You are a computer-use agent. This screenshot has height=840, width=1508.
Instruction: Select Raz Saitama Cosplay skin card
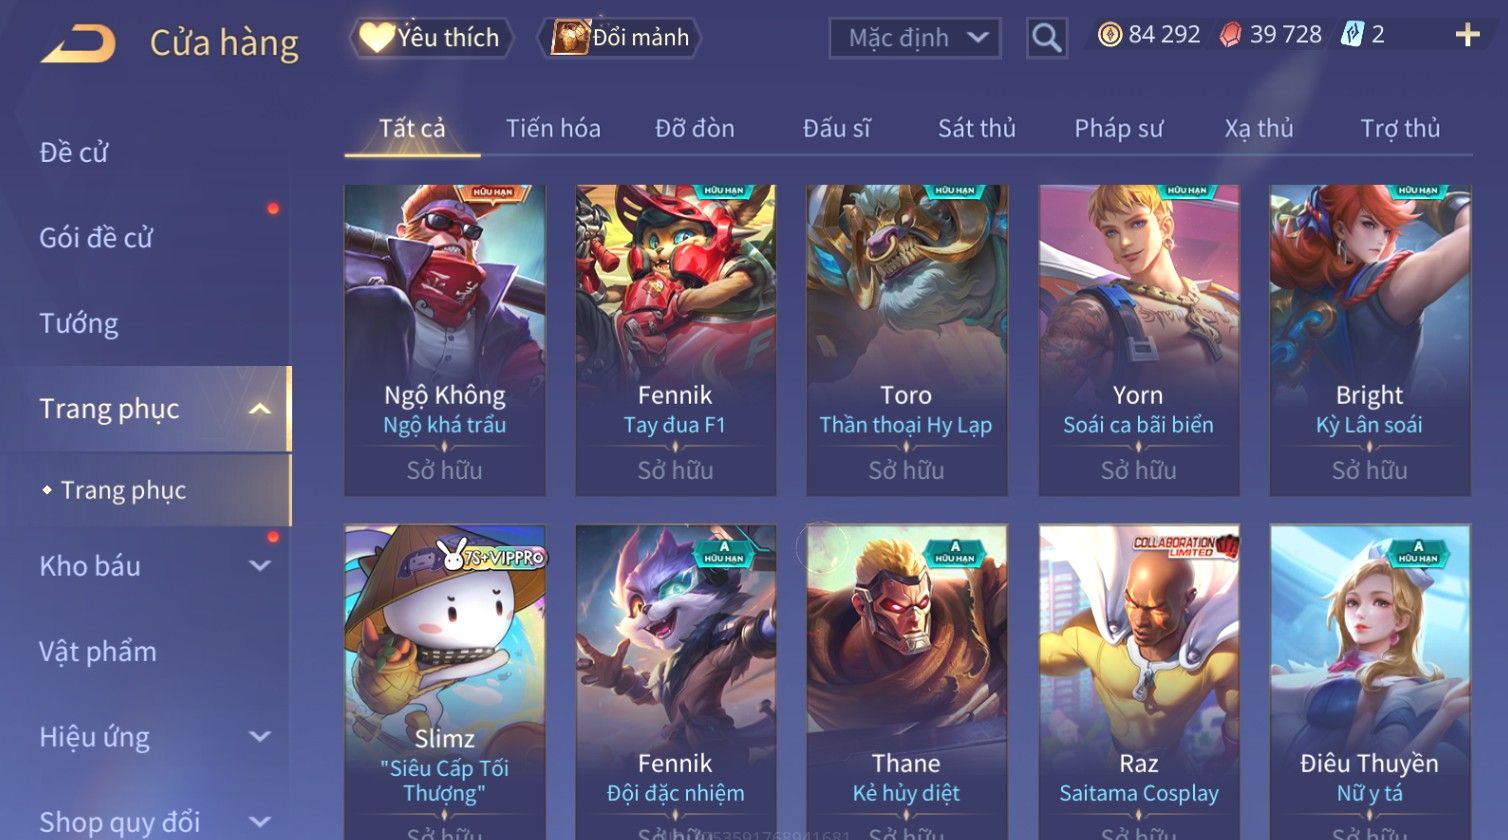(x=1139, y=682)
